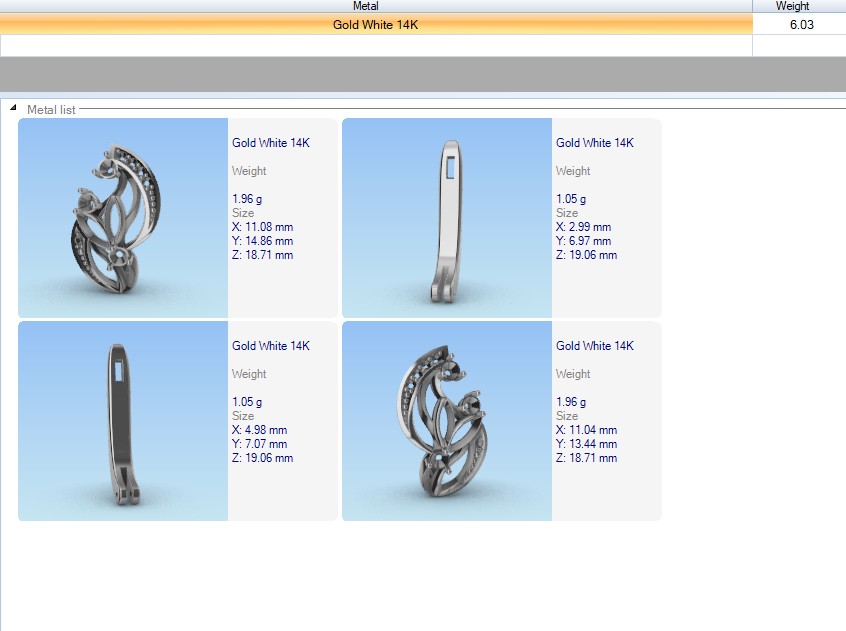
Task: Select the highlighted Gold White 14K row
Action: [x=375, y=24]
